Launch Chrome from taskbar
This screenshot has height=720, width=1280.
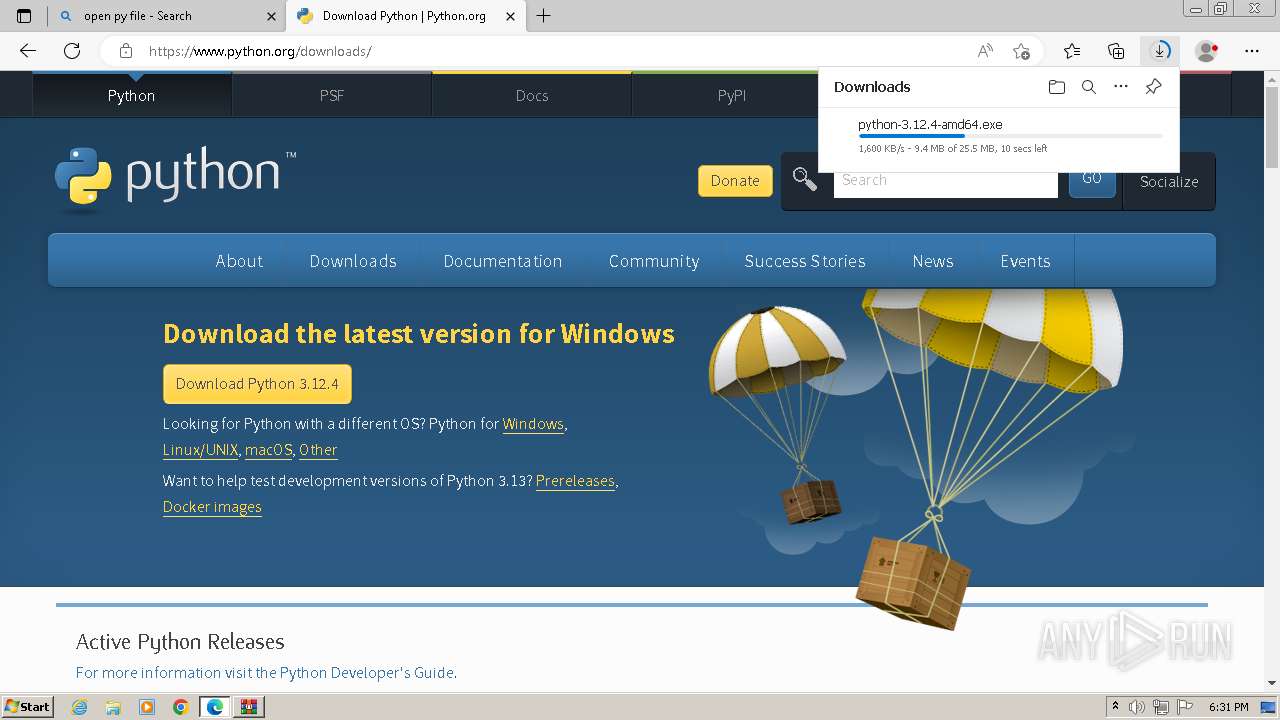(181, 707)
